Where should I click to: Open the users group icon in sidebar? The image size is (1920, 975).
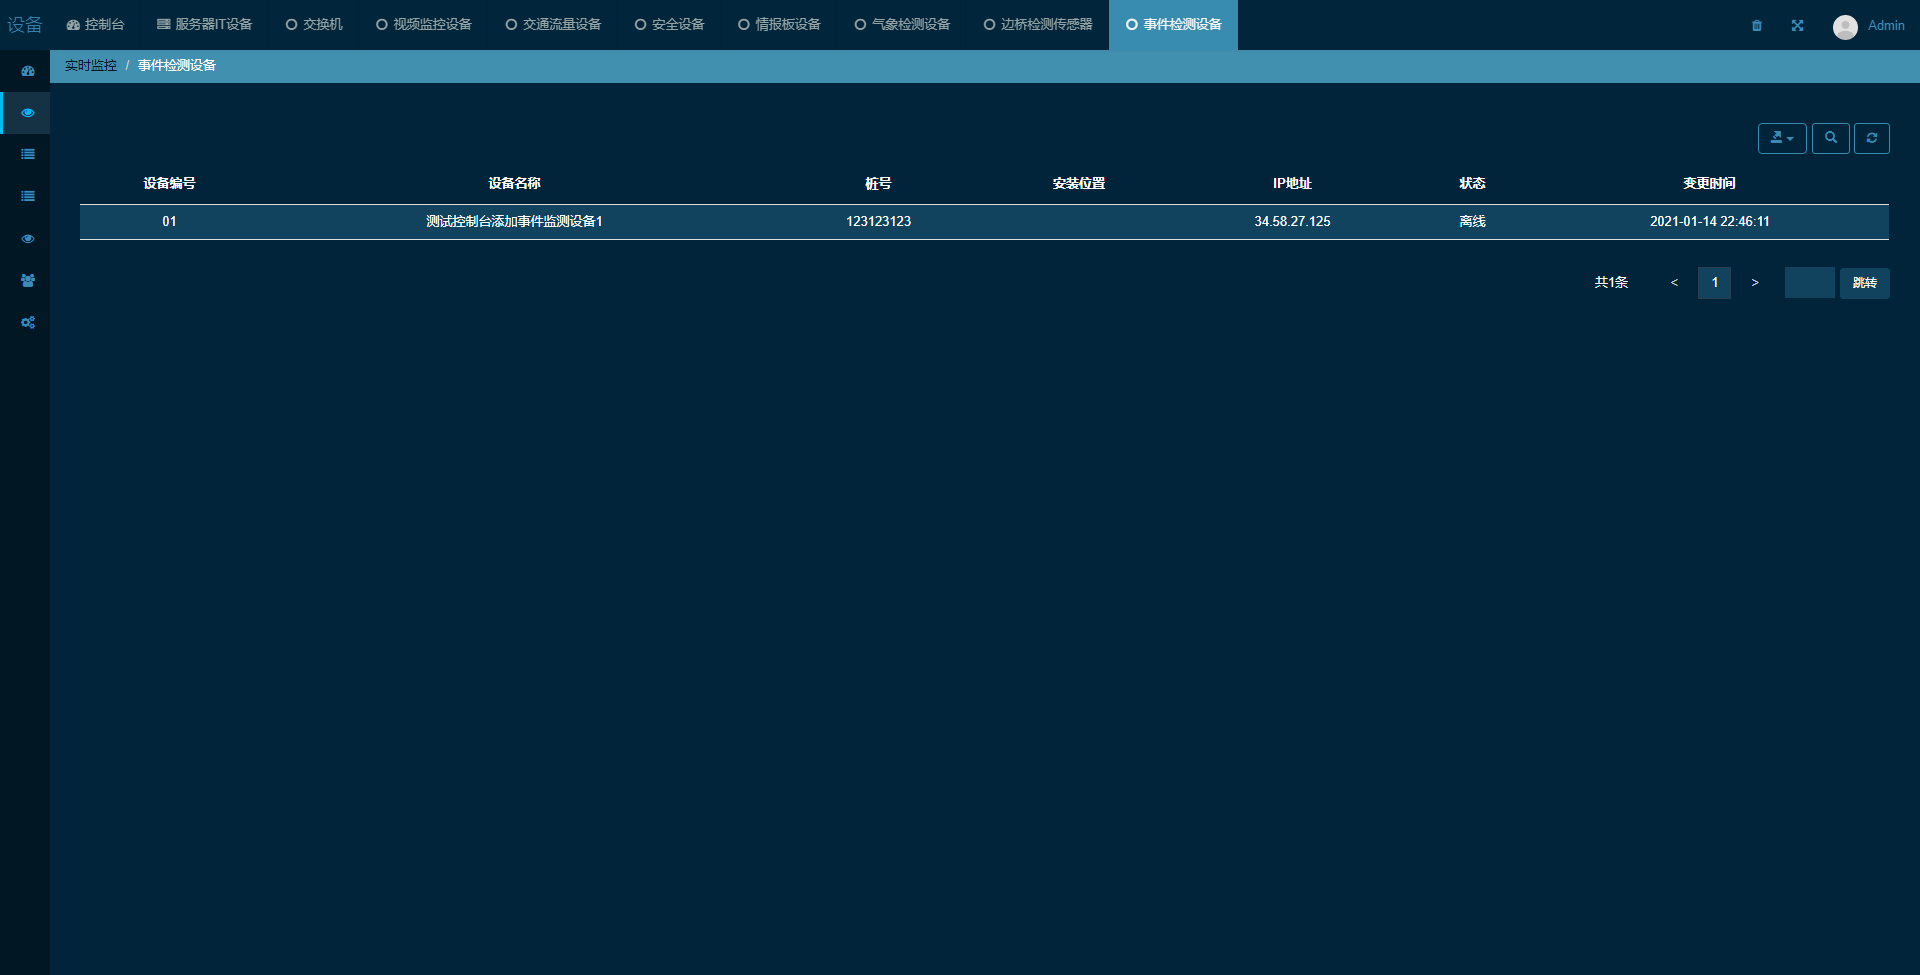28,281
